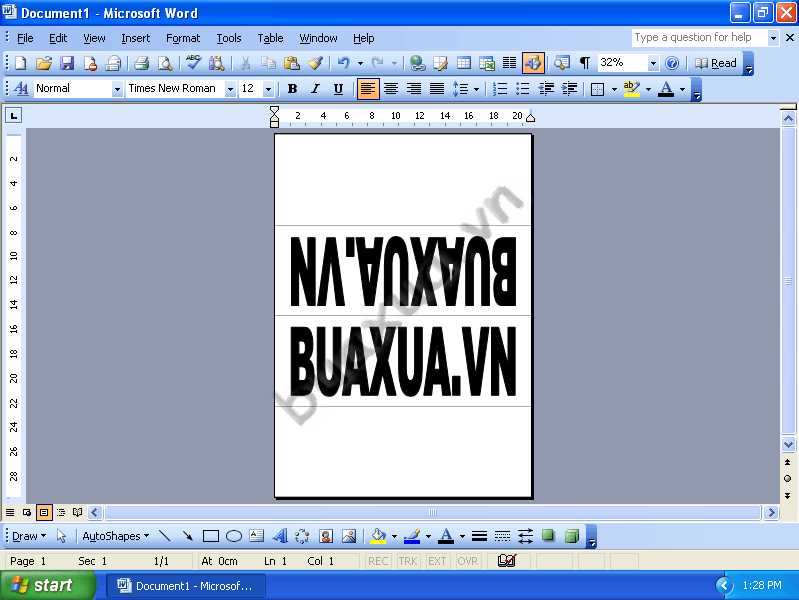The image size is (799, 600).
Task: Open the Format menu
Action: click(183, 38)
